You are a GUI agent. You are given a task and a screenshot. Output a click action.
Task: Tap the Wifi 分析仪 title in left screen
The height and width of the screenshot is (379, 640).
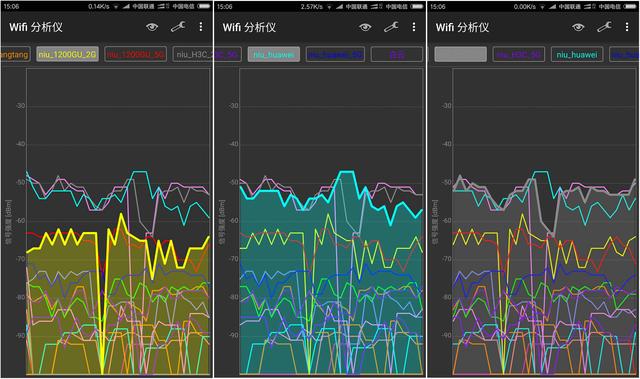(x=36, y=27)
